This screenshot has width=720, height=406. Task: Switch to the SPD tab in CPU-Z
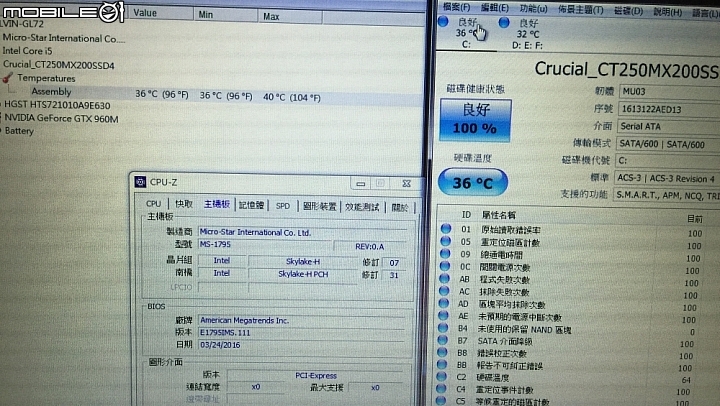coord(283,206)
